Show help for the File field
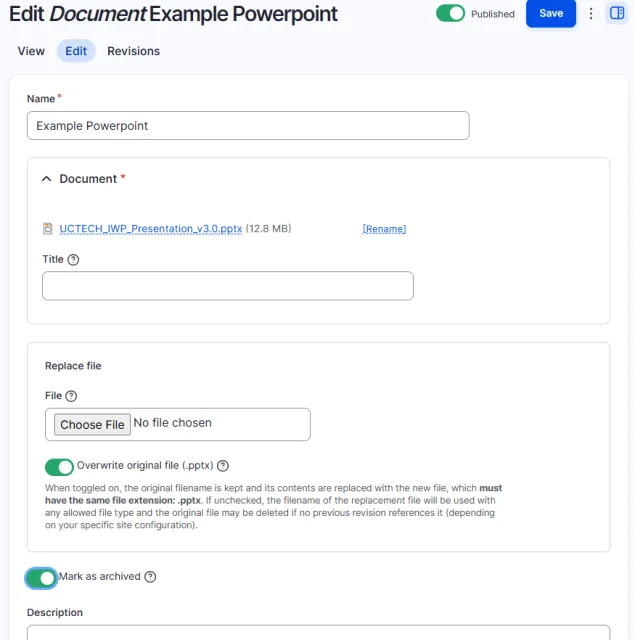This screenshot has width=635, height=640. [x=71, y=396]
